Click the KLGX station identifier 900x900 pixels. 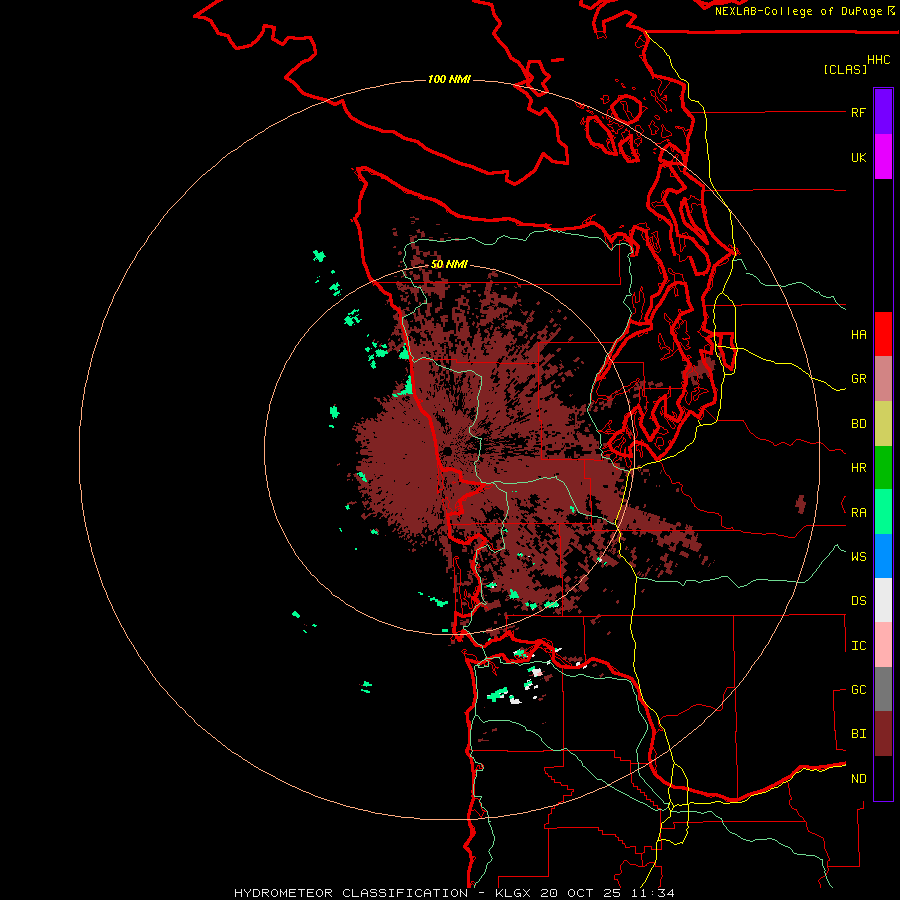pyautogui.click(x=515, y=893)
